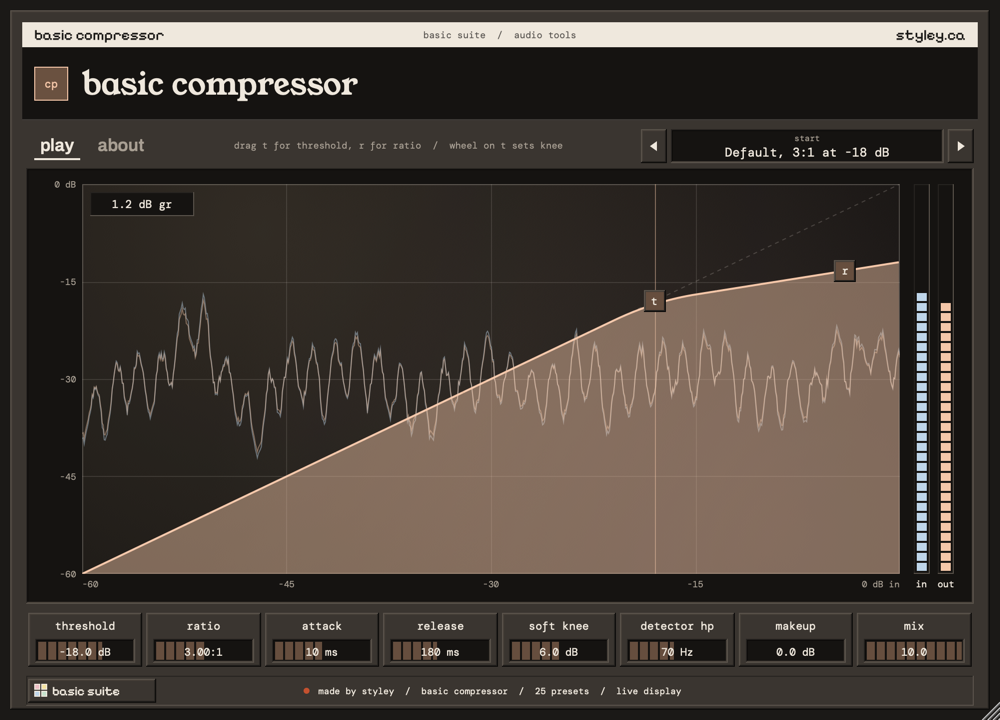The image size is (1000, 720).
Task: Switch to the about tab
Action: (121, 146)
